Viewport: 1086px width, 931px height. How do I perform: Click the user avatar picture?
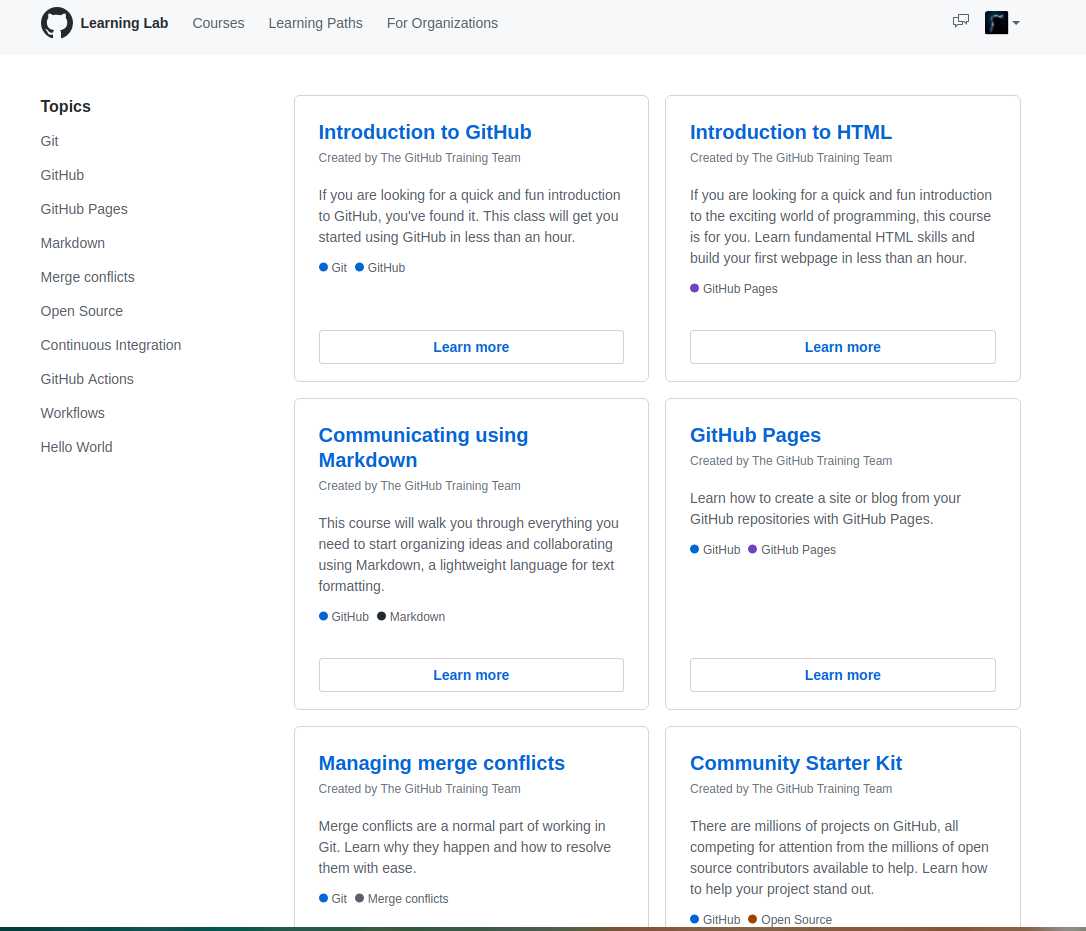pos(996,23)
